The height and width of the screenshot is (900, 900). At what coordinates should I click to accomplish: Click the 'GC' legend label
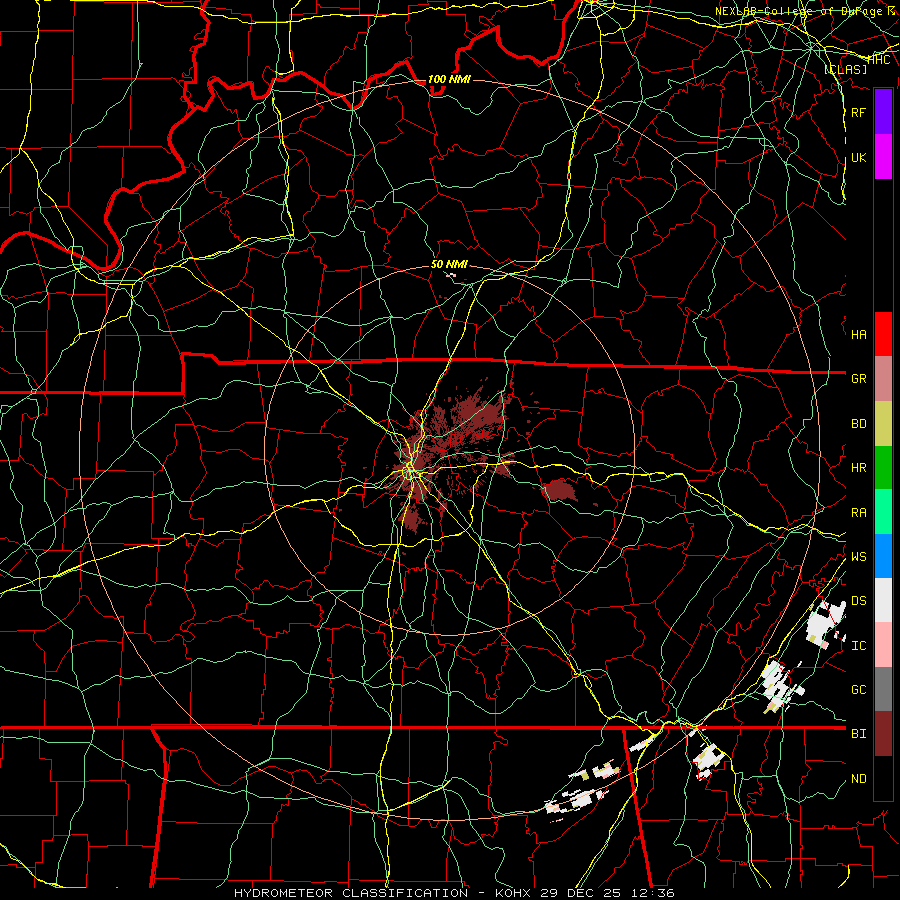coord(858,690)
